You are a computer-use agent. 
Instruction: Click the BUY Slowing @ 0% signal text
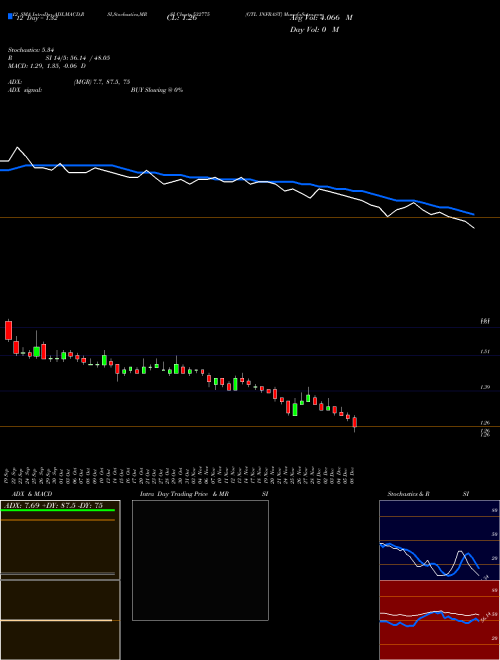click(x=157, y=90)
